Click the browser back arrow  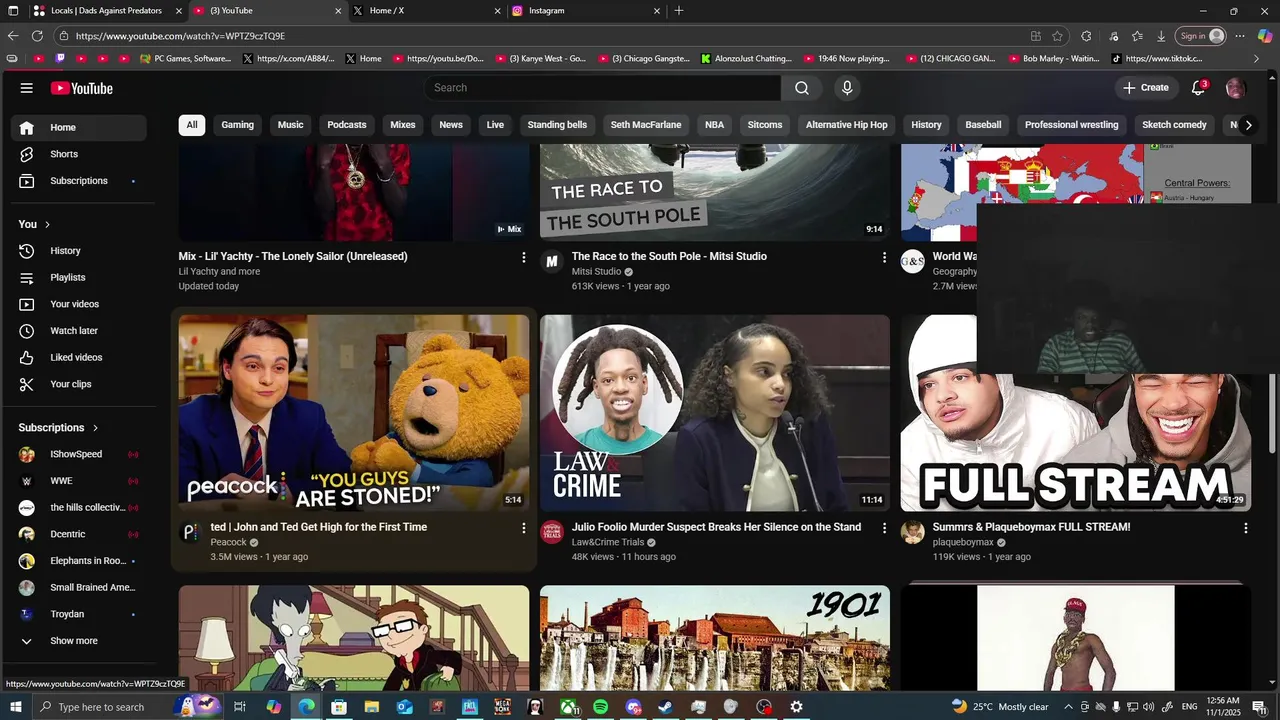(x=13, y=36)
